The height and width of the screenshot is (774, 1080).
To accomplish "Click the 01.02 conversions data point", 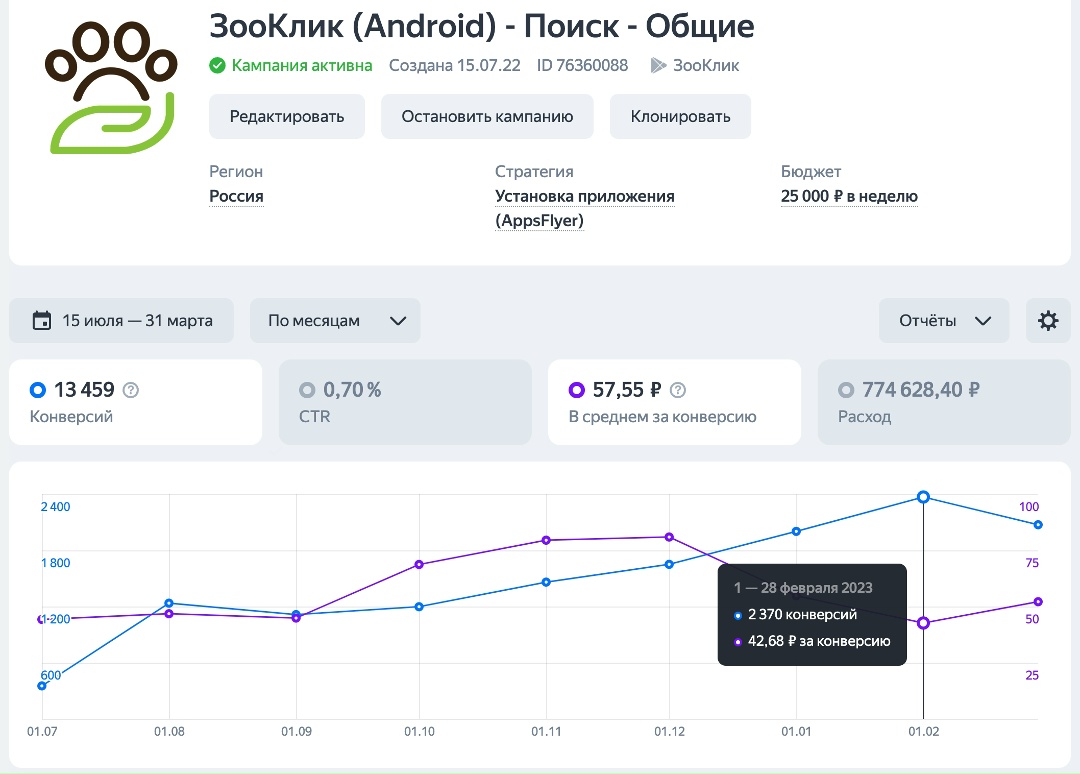I will click(x=923, y=497).
